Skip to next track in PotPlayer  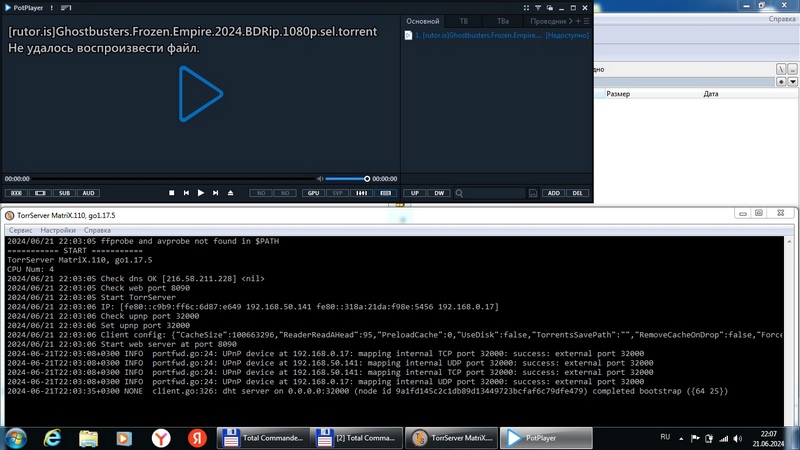click(215, 193)
